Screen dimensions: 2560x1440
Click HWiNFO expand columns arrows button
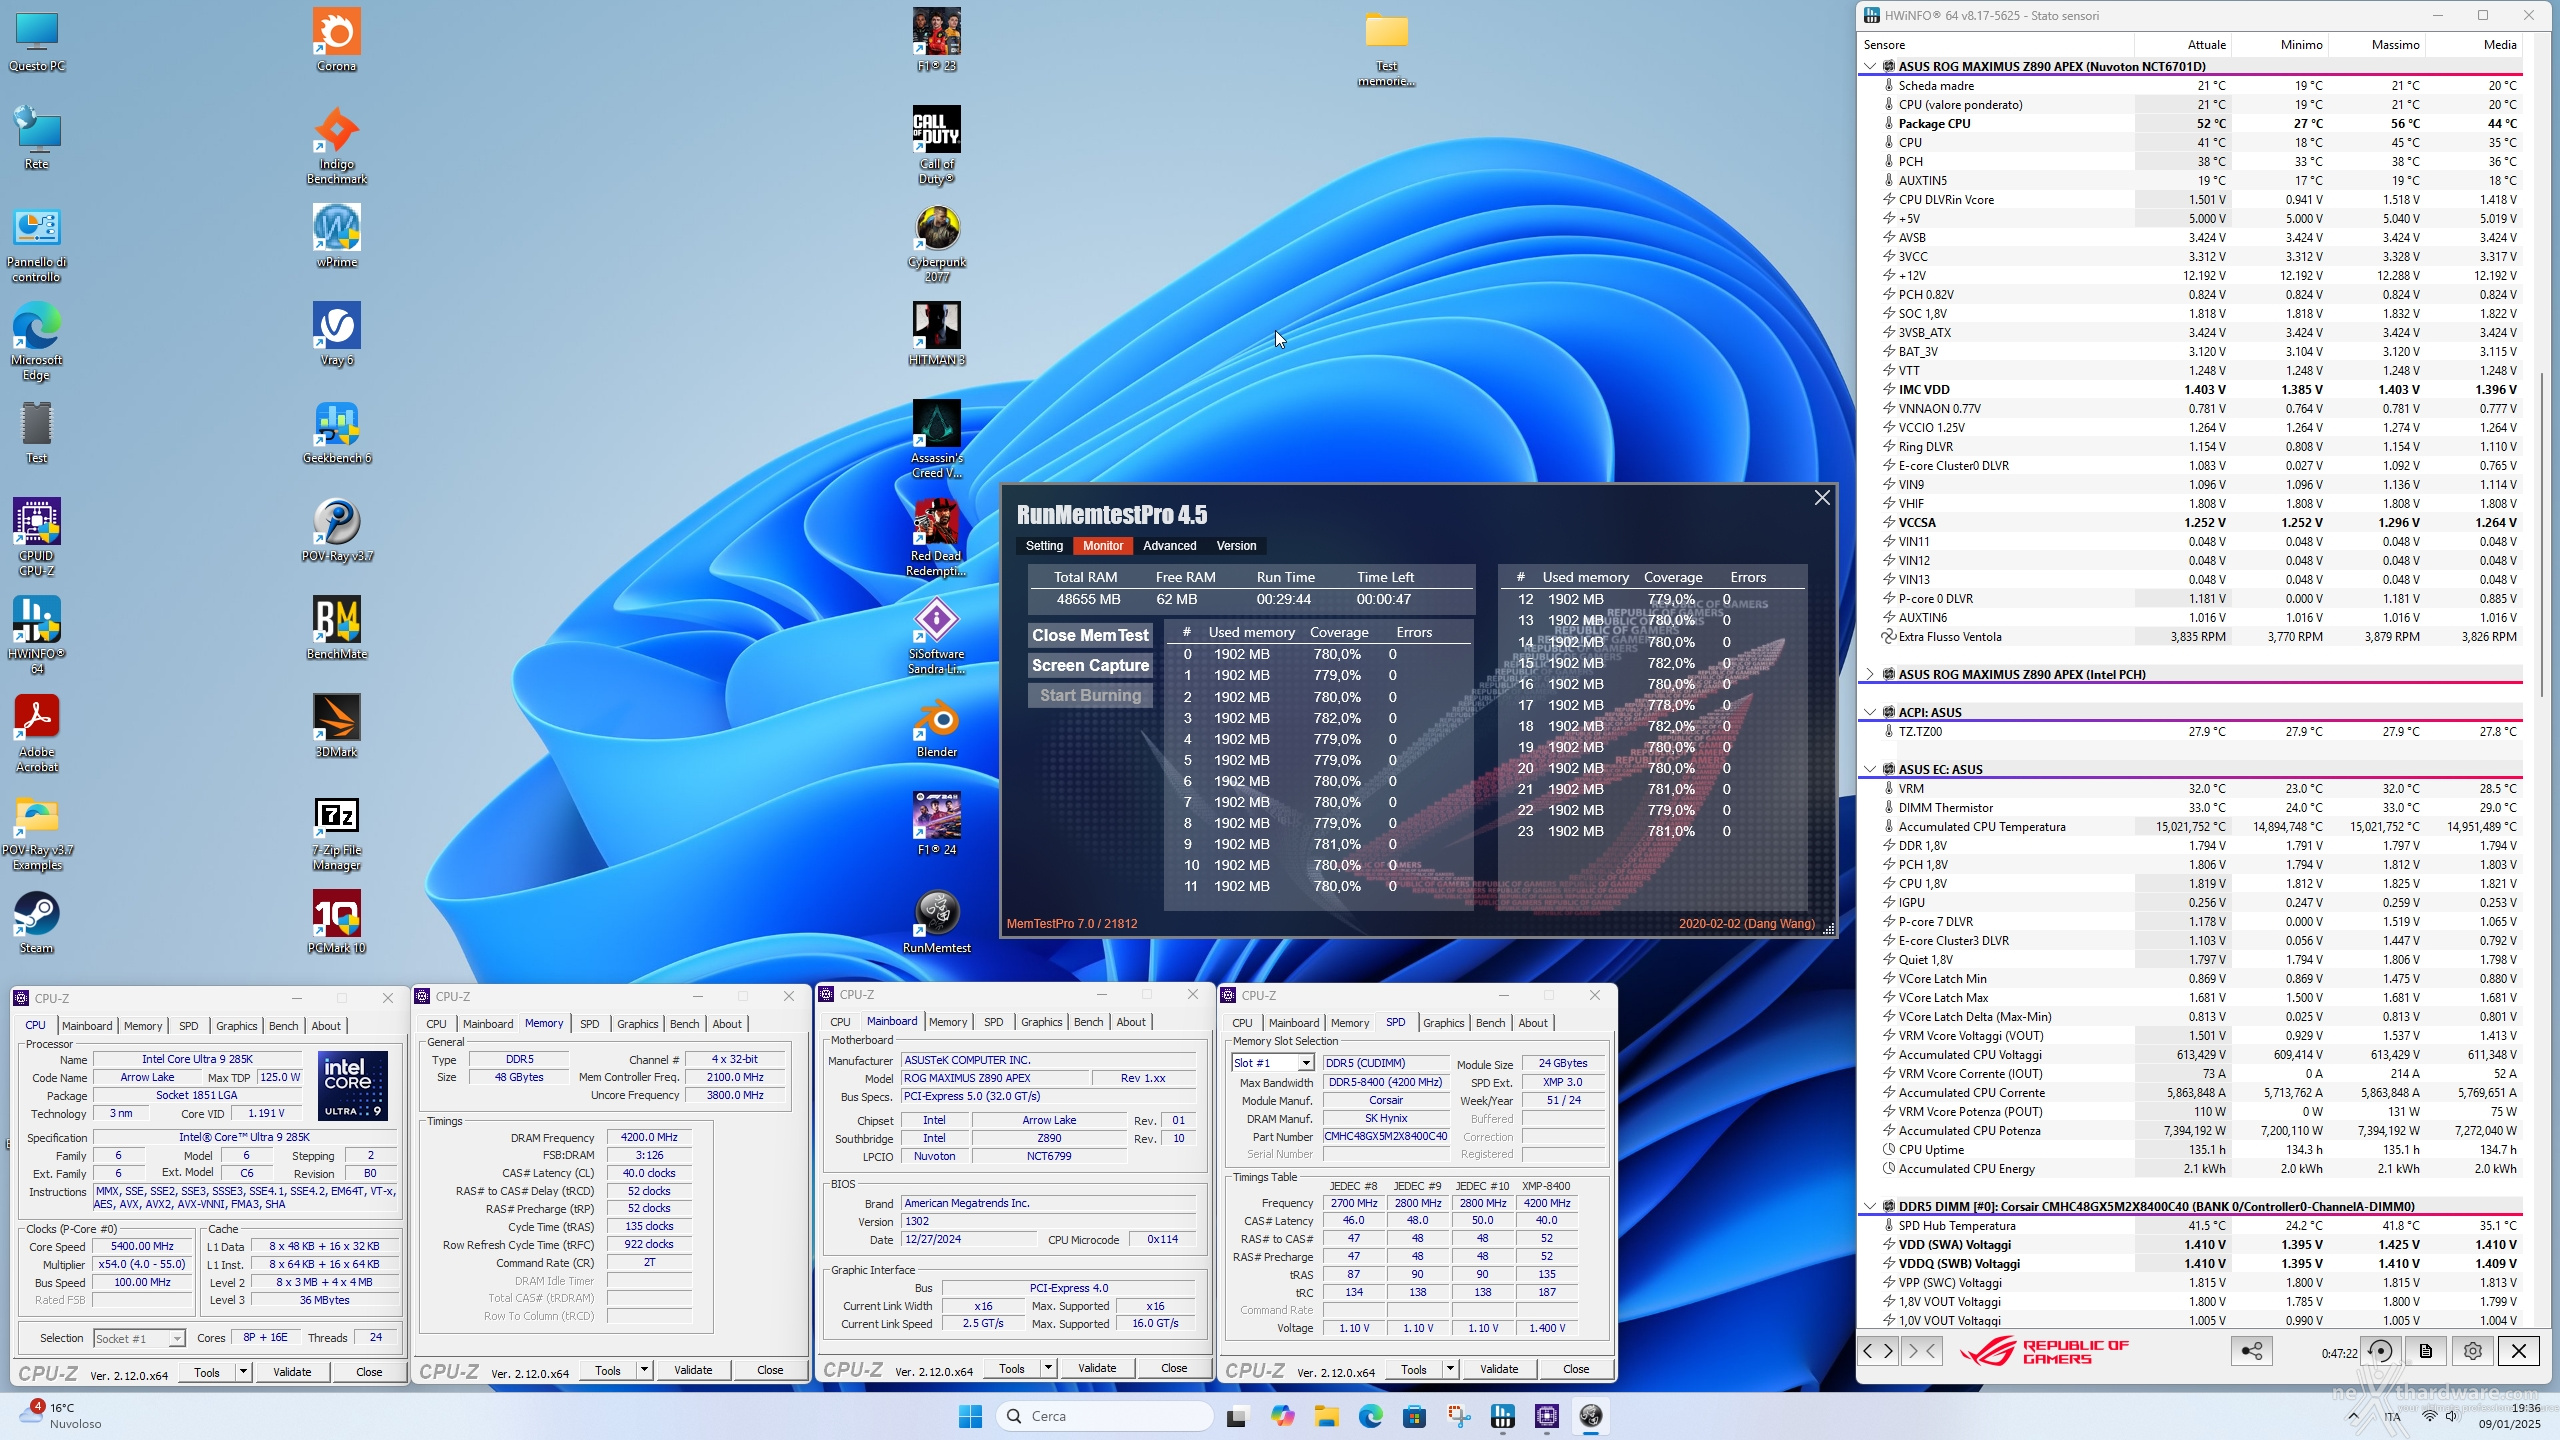[1877, 1351]
